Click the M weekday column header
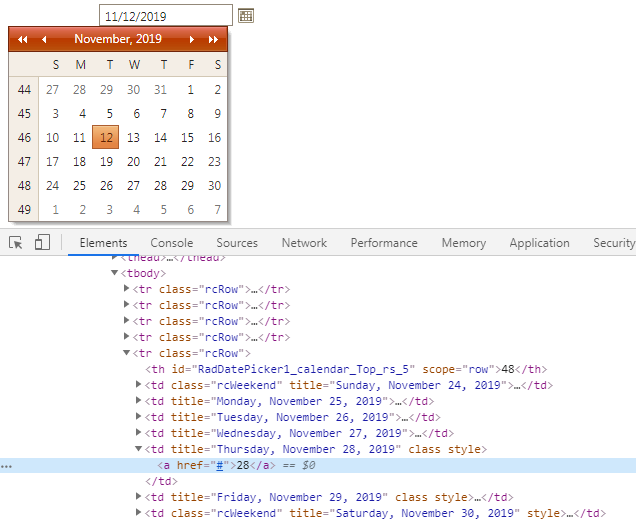The image size is (636, 523). [x=80, y=65]
